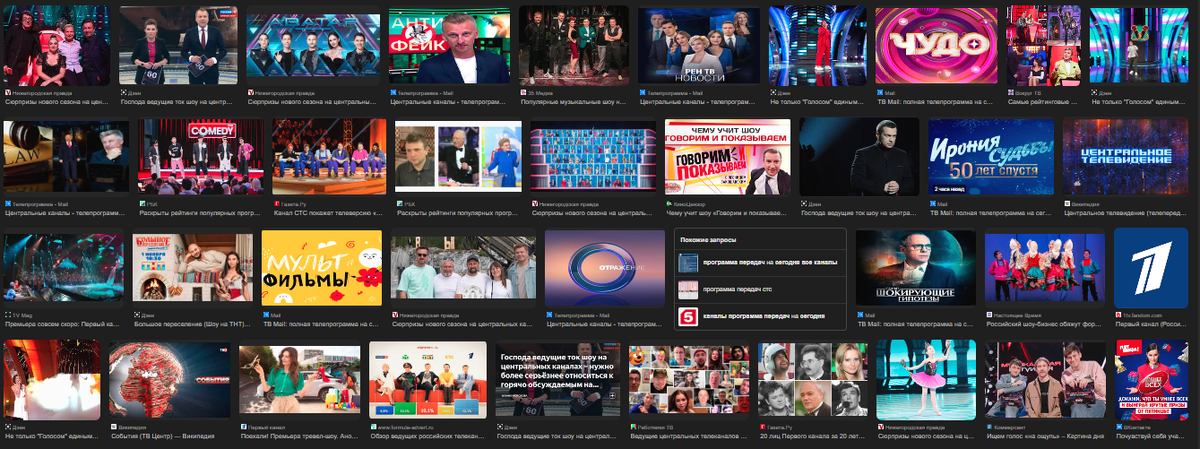This screenshot has height=449, width=1200.
Task: Open the yellow МУЛЬТФИЛЬМЫ thumbnail
Action: click(x=322, y=267)
